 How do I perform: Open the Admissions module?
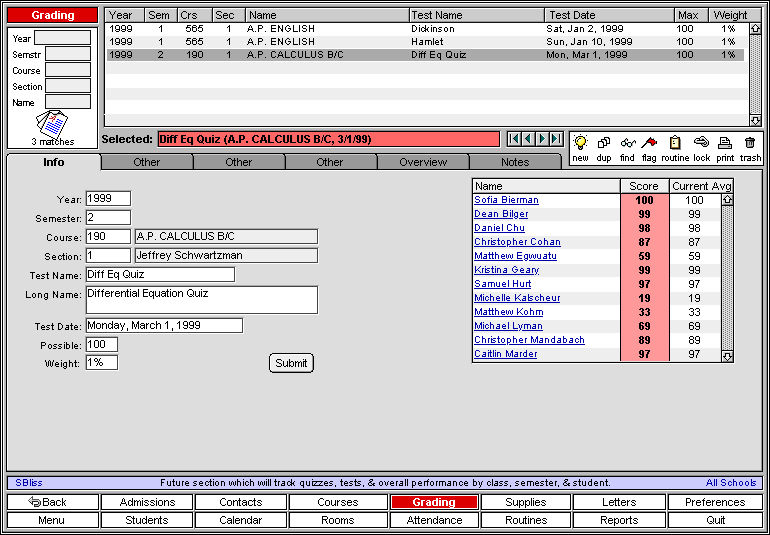[x=147, y=502]
